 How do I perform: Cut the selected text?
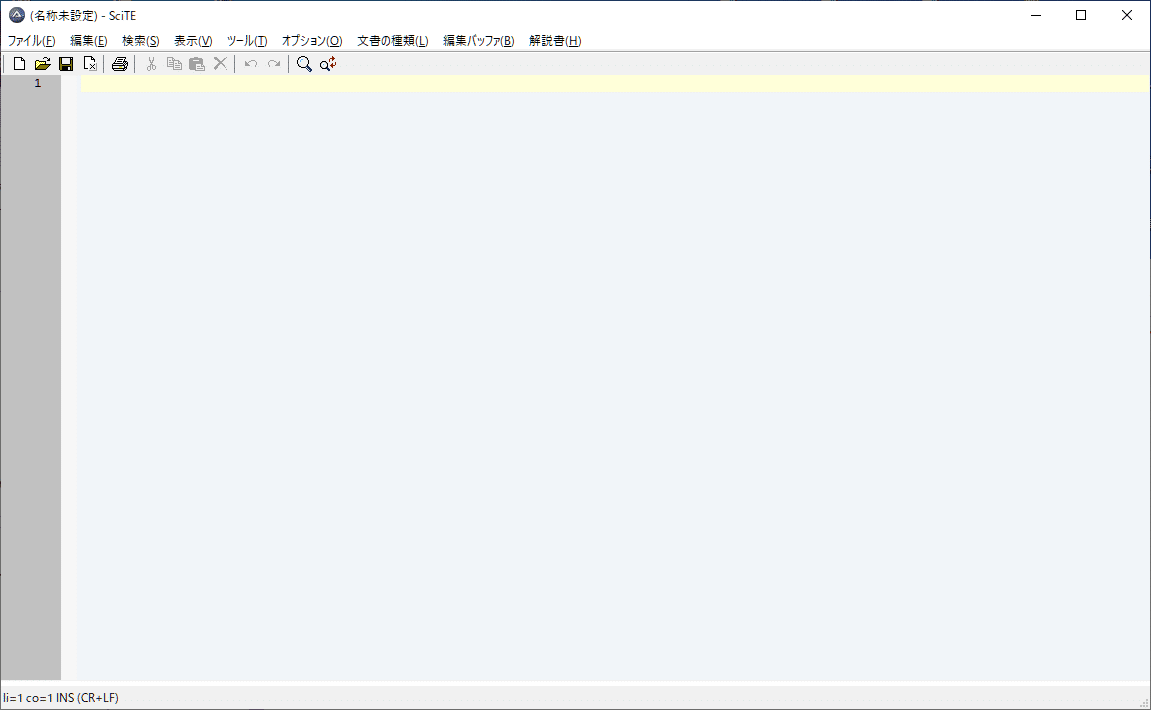pyautogui.click(x=151, y=63)
